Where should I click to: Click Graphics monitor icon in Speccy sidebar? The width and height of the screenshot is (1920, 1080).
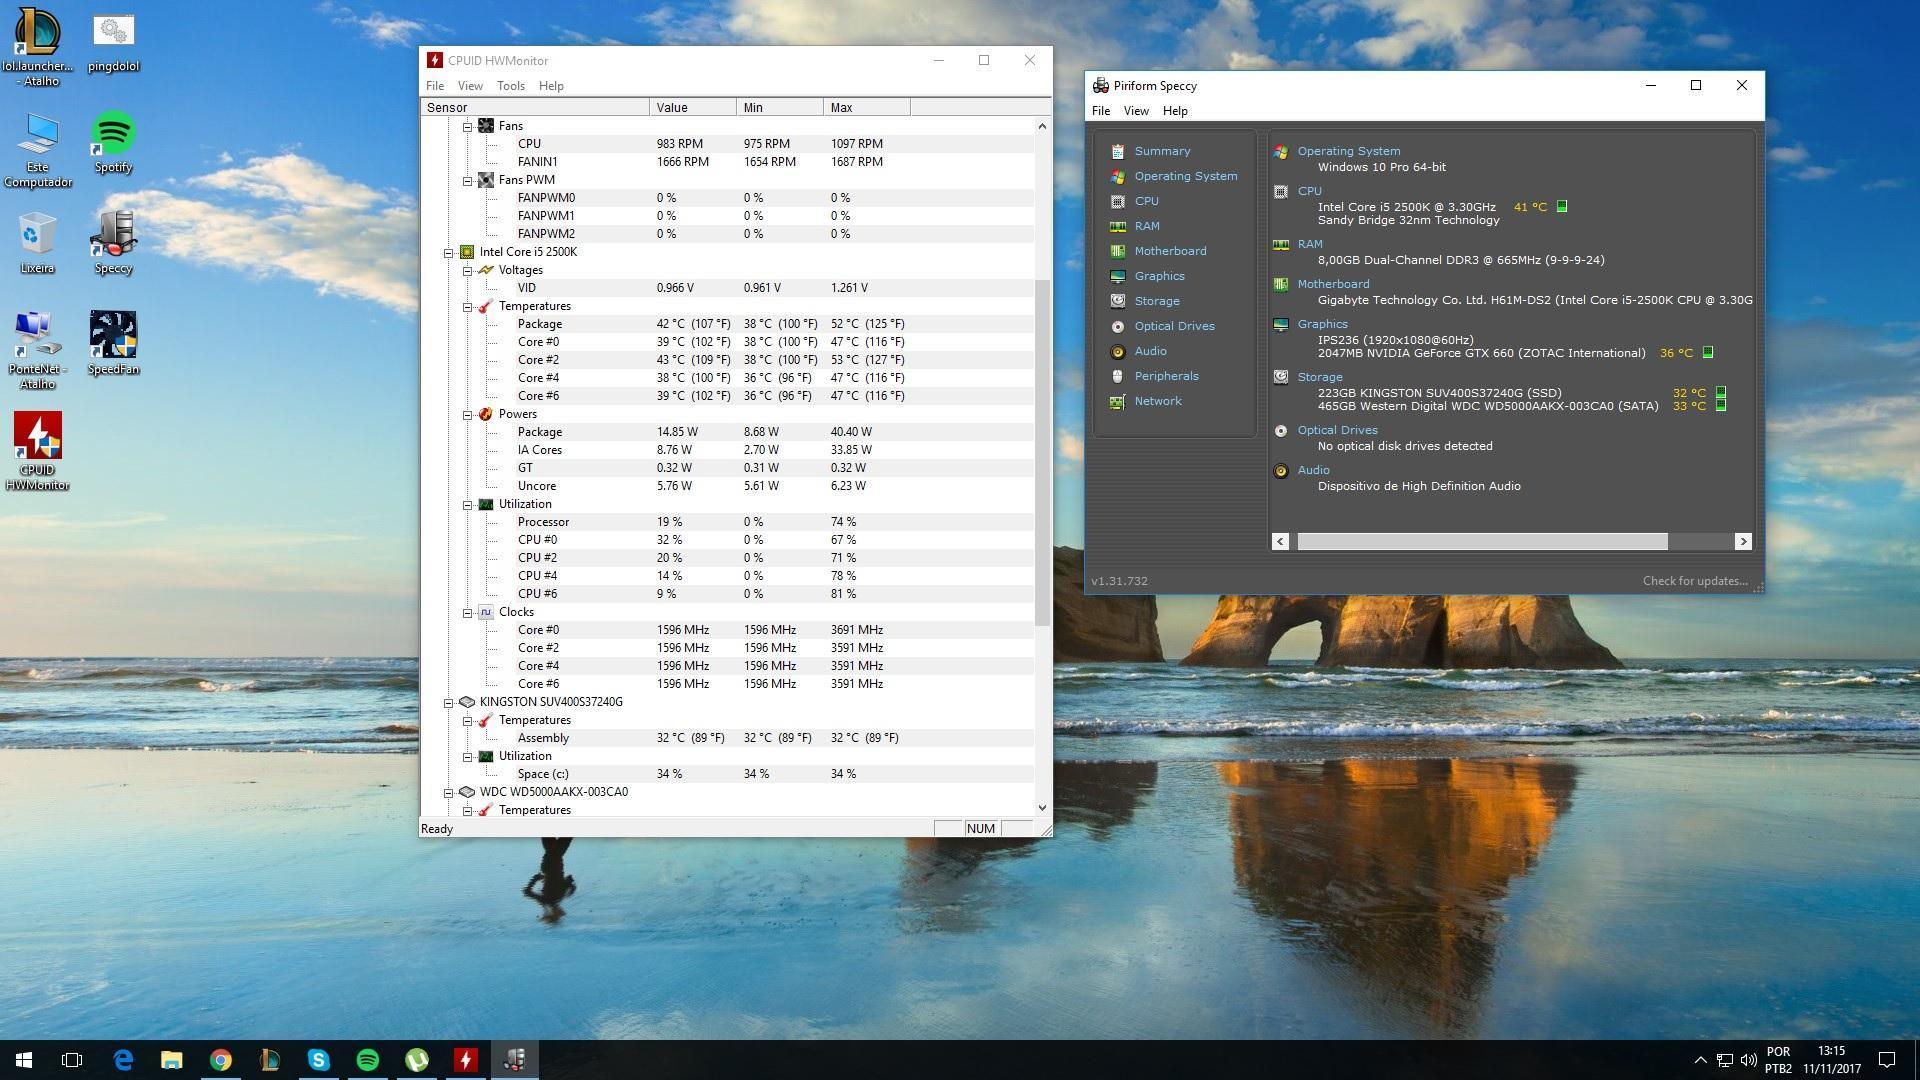pos(1118,276)
